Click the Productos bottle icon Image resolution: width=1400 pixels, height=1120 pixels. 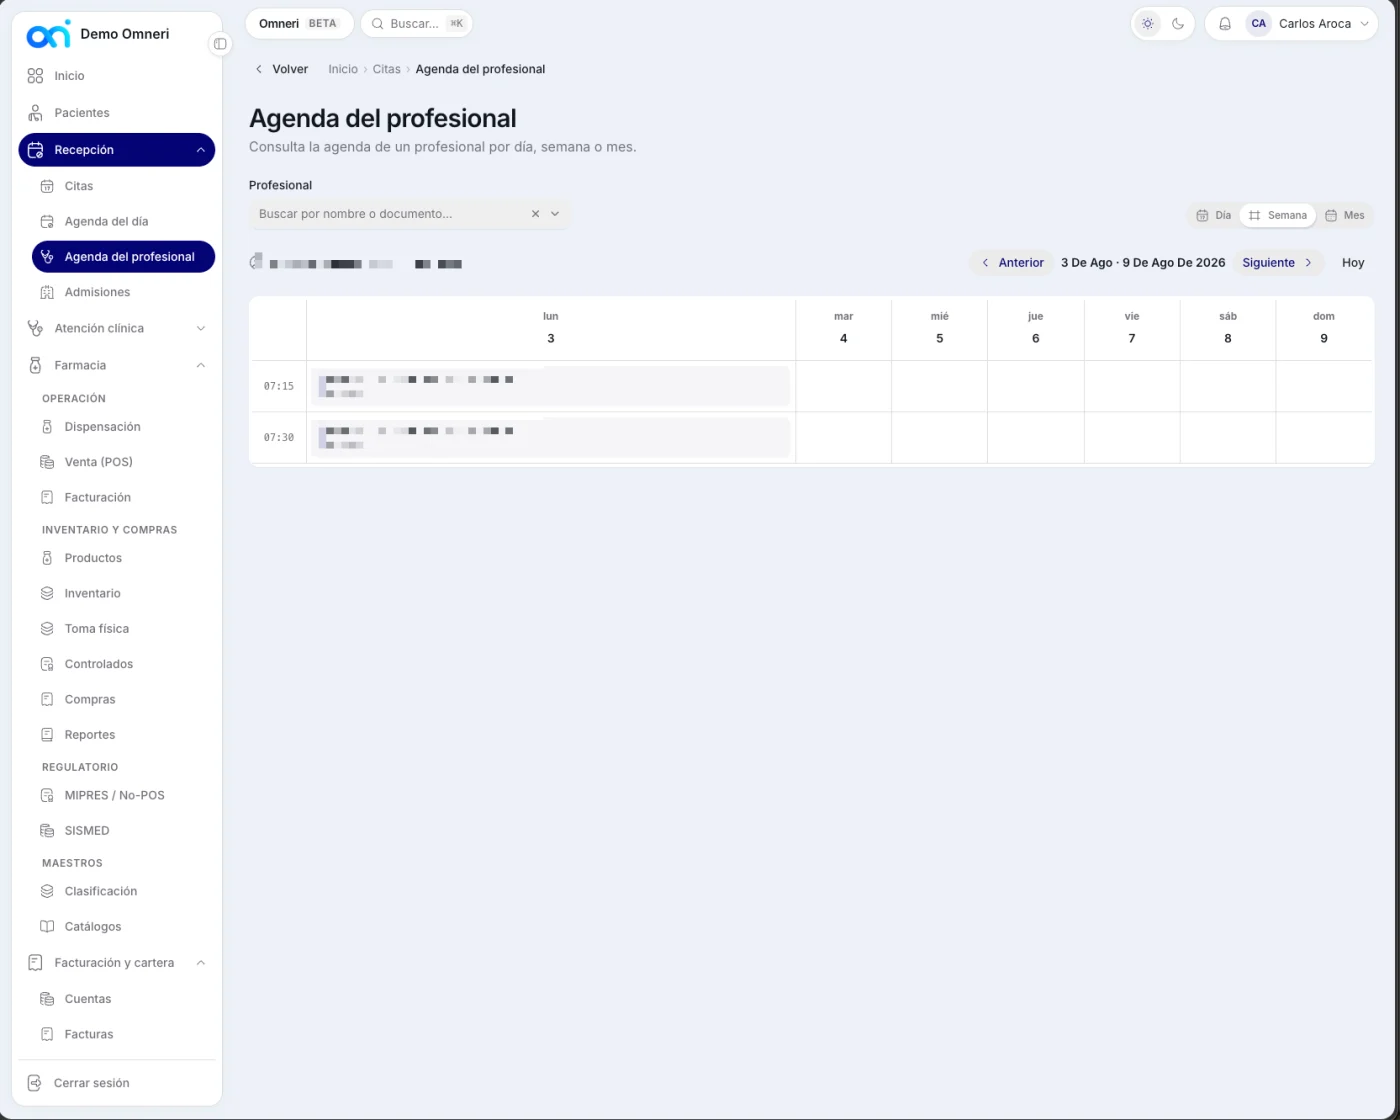pyautogui.click(x=47, y=558)
